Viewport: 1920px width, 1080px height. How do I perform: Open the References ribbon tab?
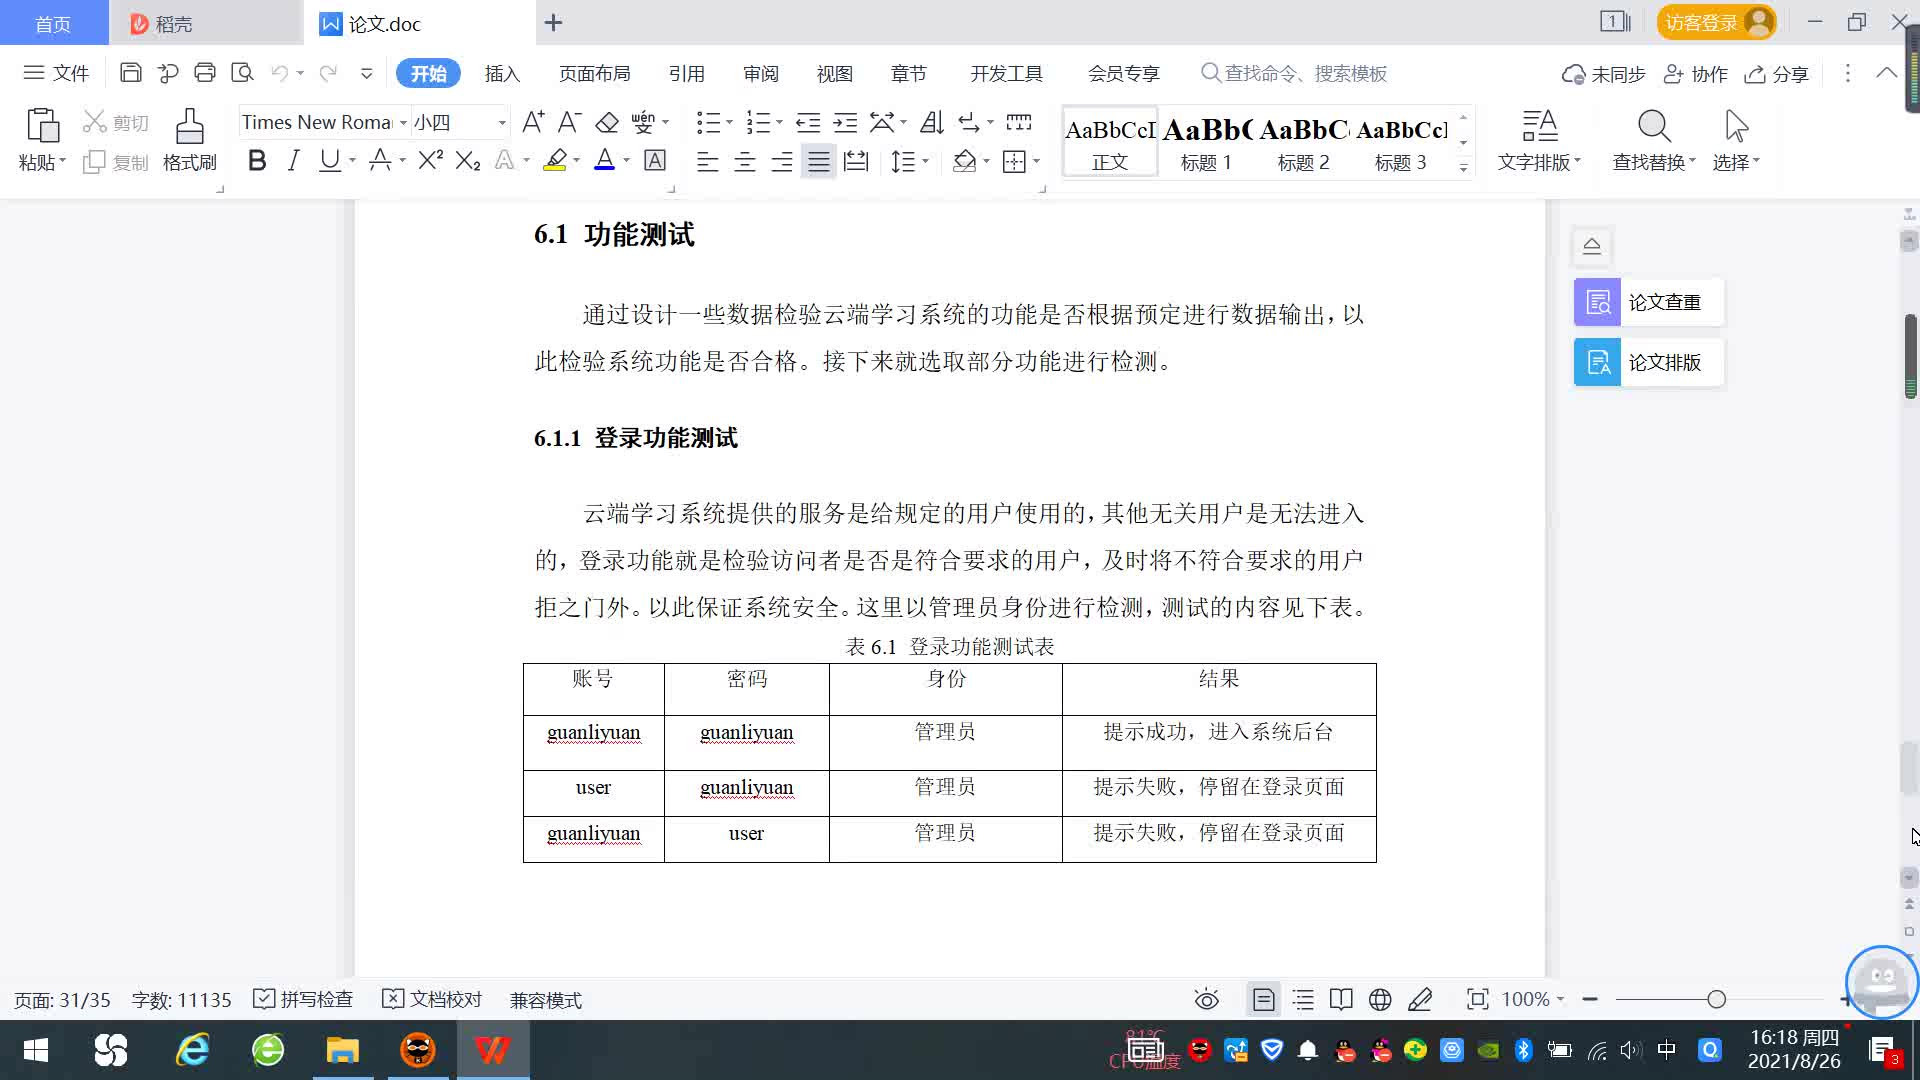point(686,74)
